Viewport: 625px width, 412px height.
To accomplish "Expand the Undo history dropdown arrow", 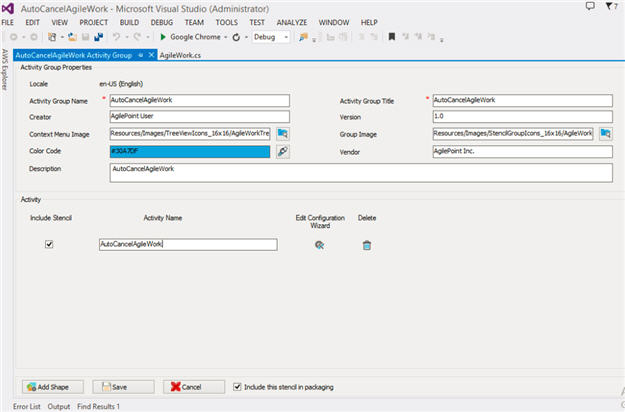I will click(x=127, y=37).
